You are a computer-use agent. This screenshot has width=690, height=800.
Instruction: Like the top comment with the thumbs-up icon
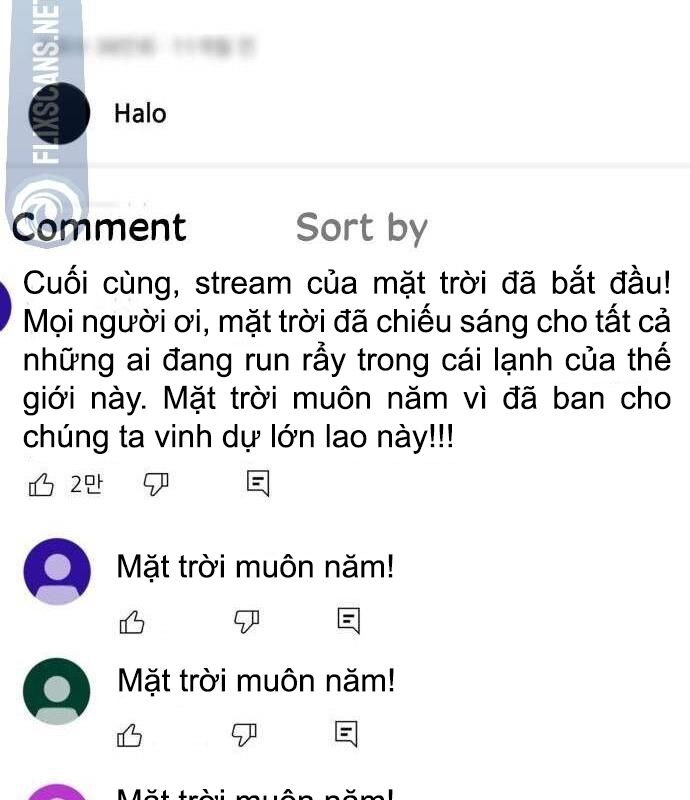[x=41, y=484]
